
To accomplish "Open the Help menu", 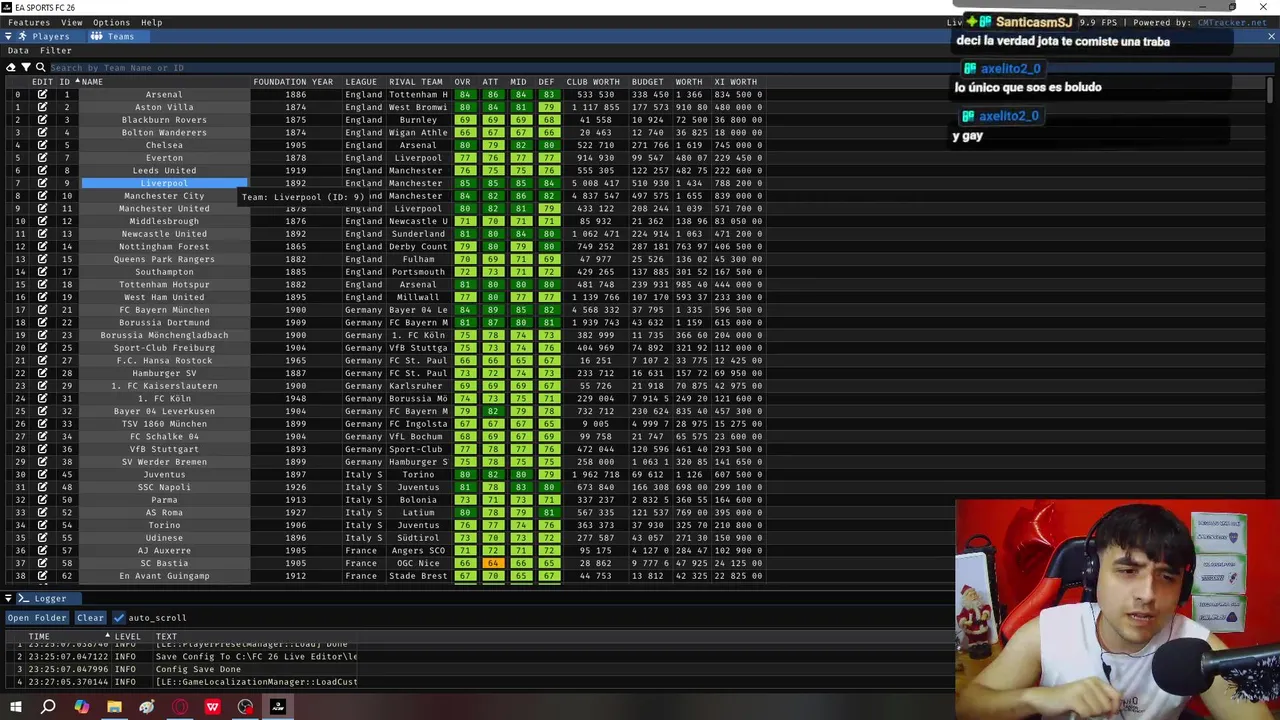I will click(x=152, y=22).
